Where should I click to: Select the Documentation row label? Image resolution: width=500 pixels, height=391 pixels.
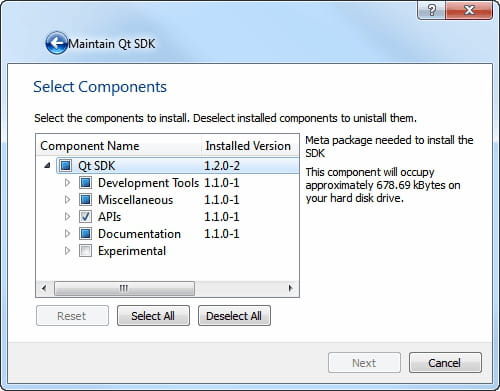(139, 234)
